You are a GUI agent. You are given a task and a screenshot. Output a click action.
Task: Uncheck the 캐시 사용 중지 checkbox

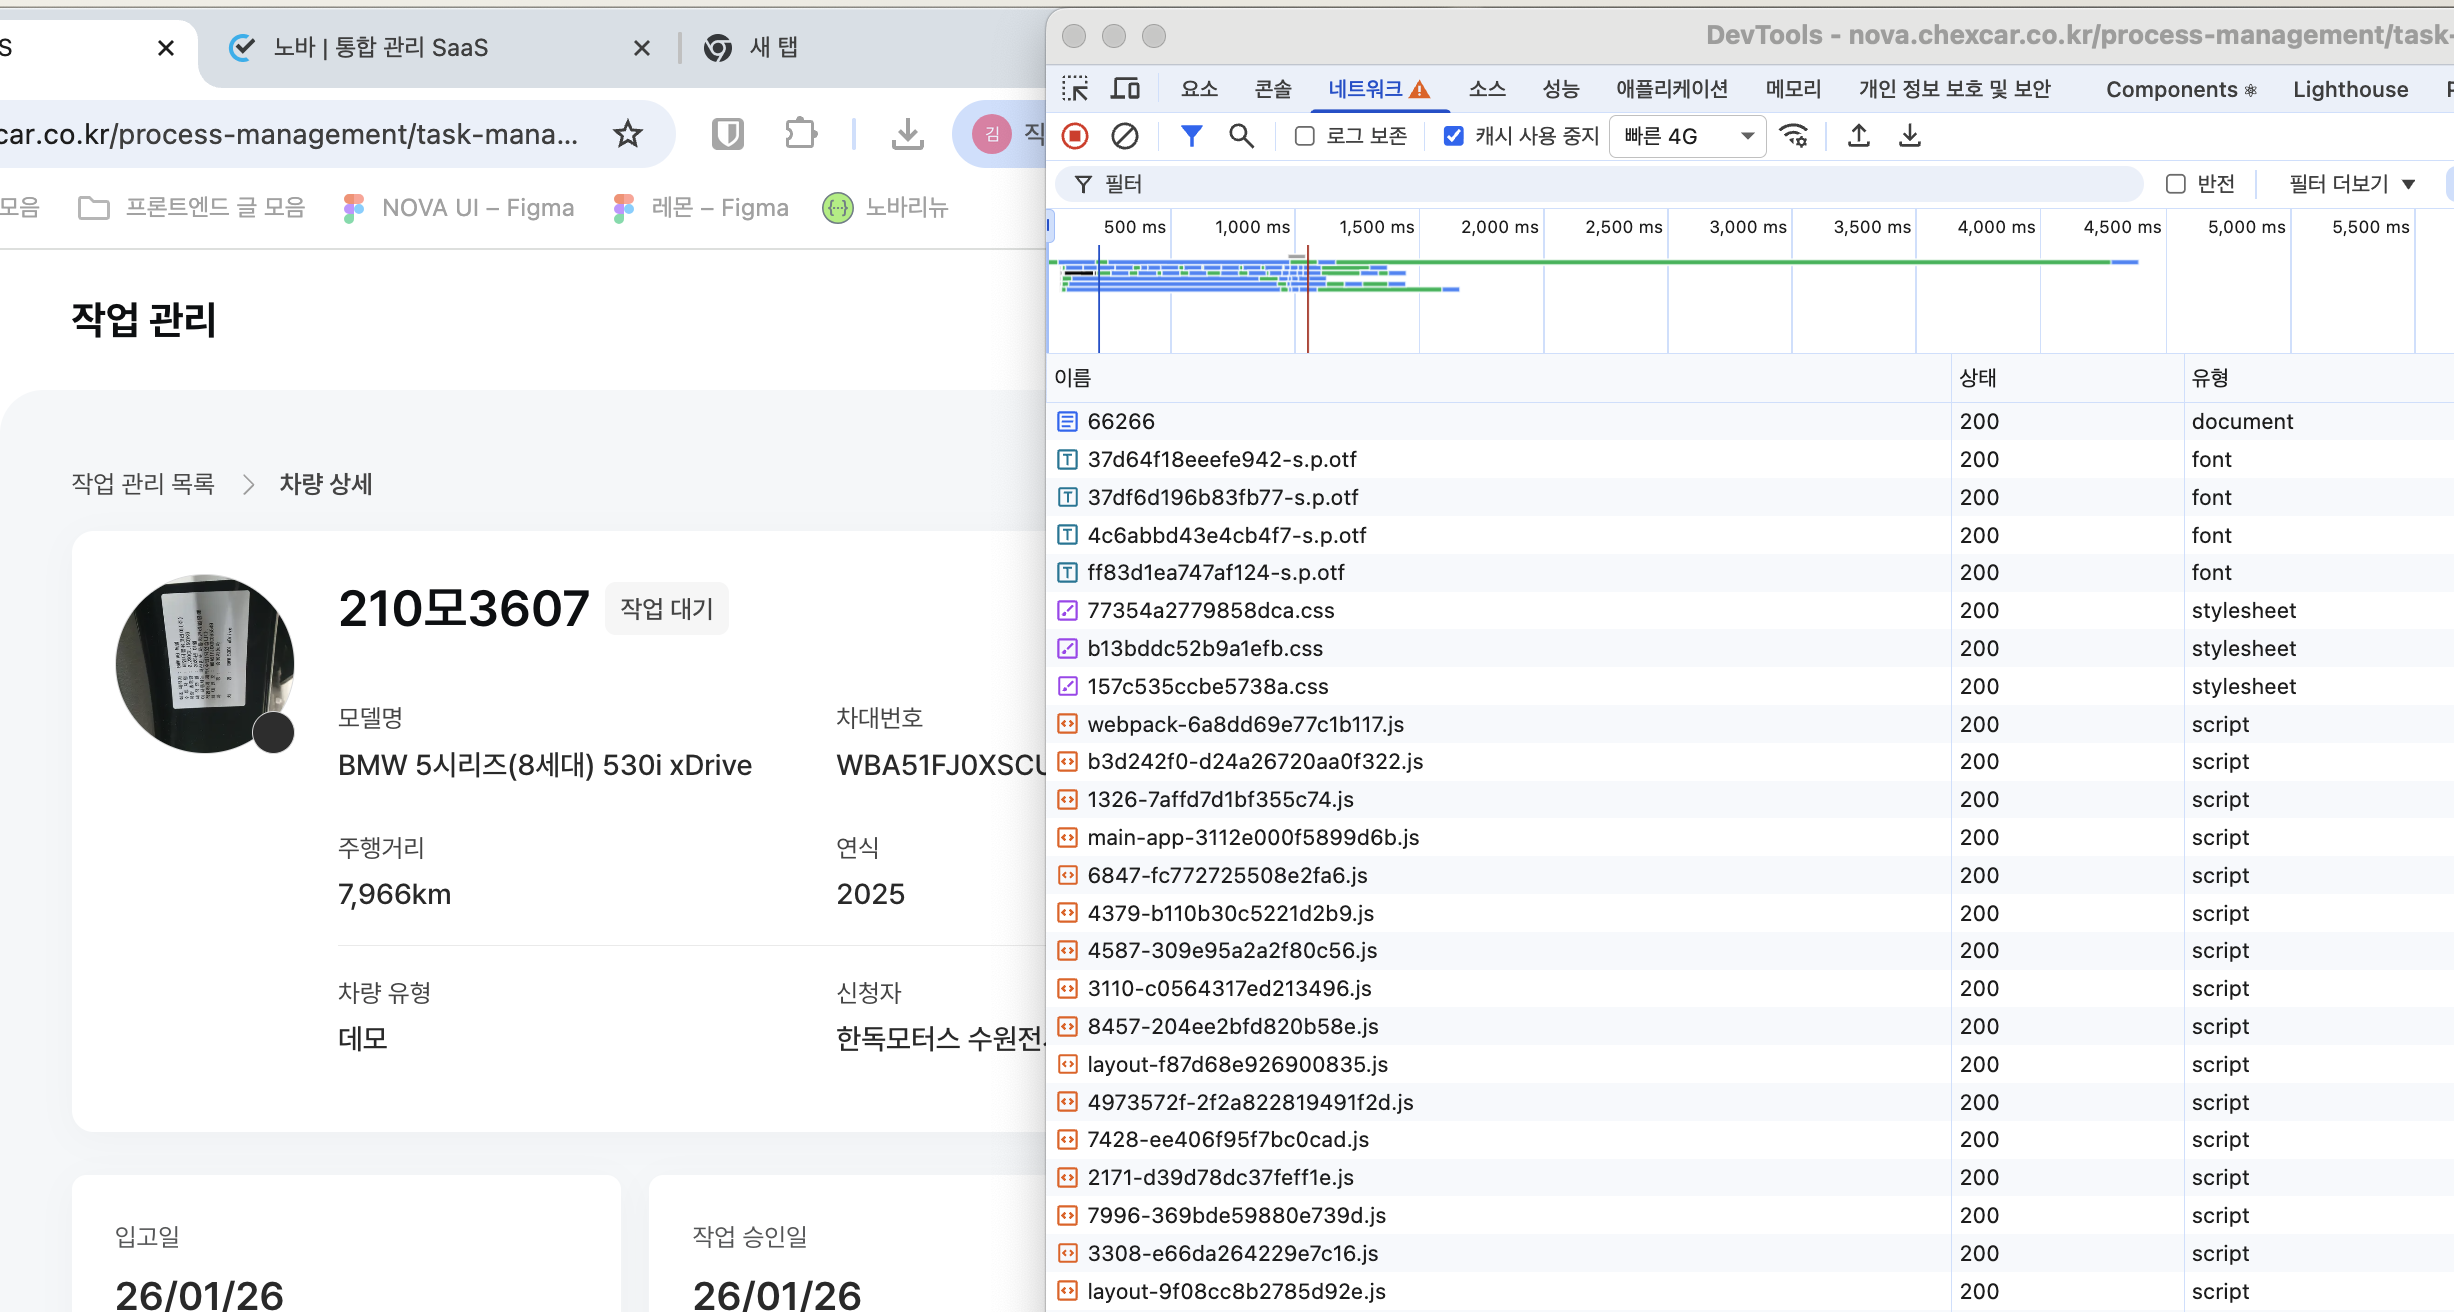[x=1454, y=136]
